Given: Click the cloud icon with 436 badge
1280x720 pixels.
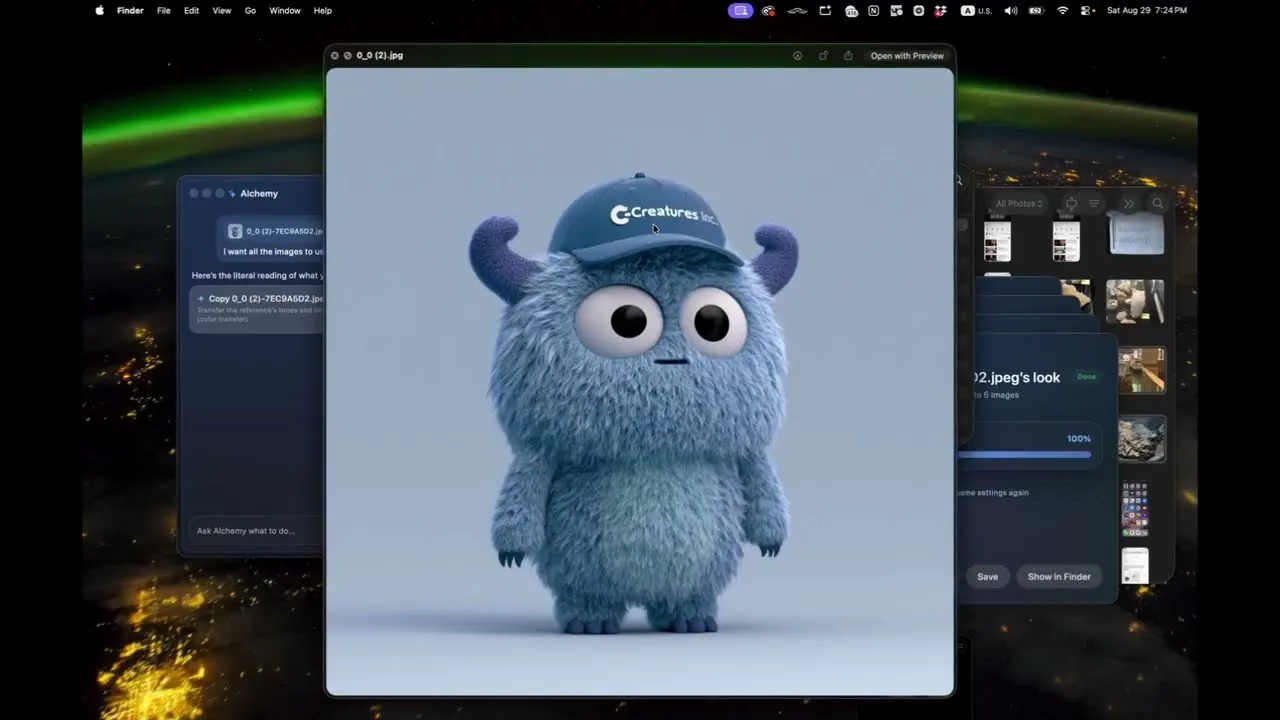Looking at the screenshot, I should 851,10.
